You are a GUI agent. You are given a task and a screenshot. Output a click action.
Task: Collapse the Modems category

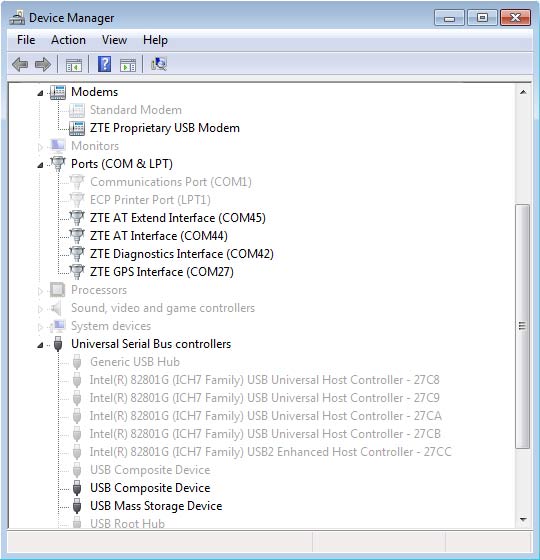[40, 94]
